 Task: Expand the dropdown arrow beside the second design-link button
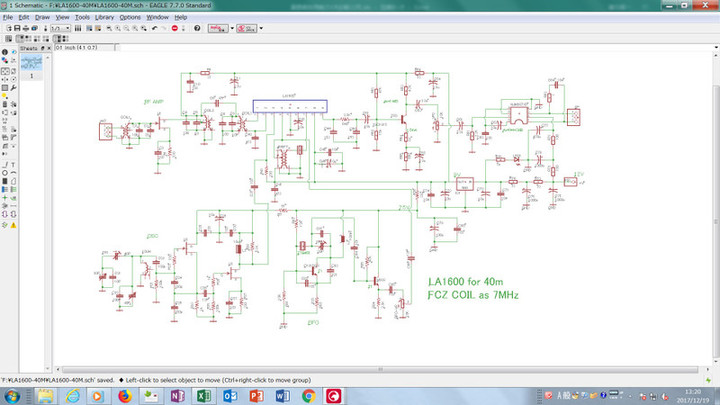(x=261, y=29)
